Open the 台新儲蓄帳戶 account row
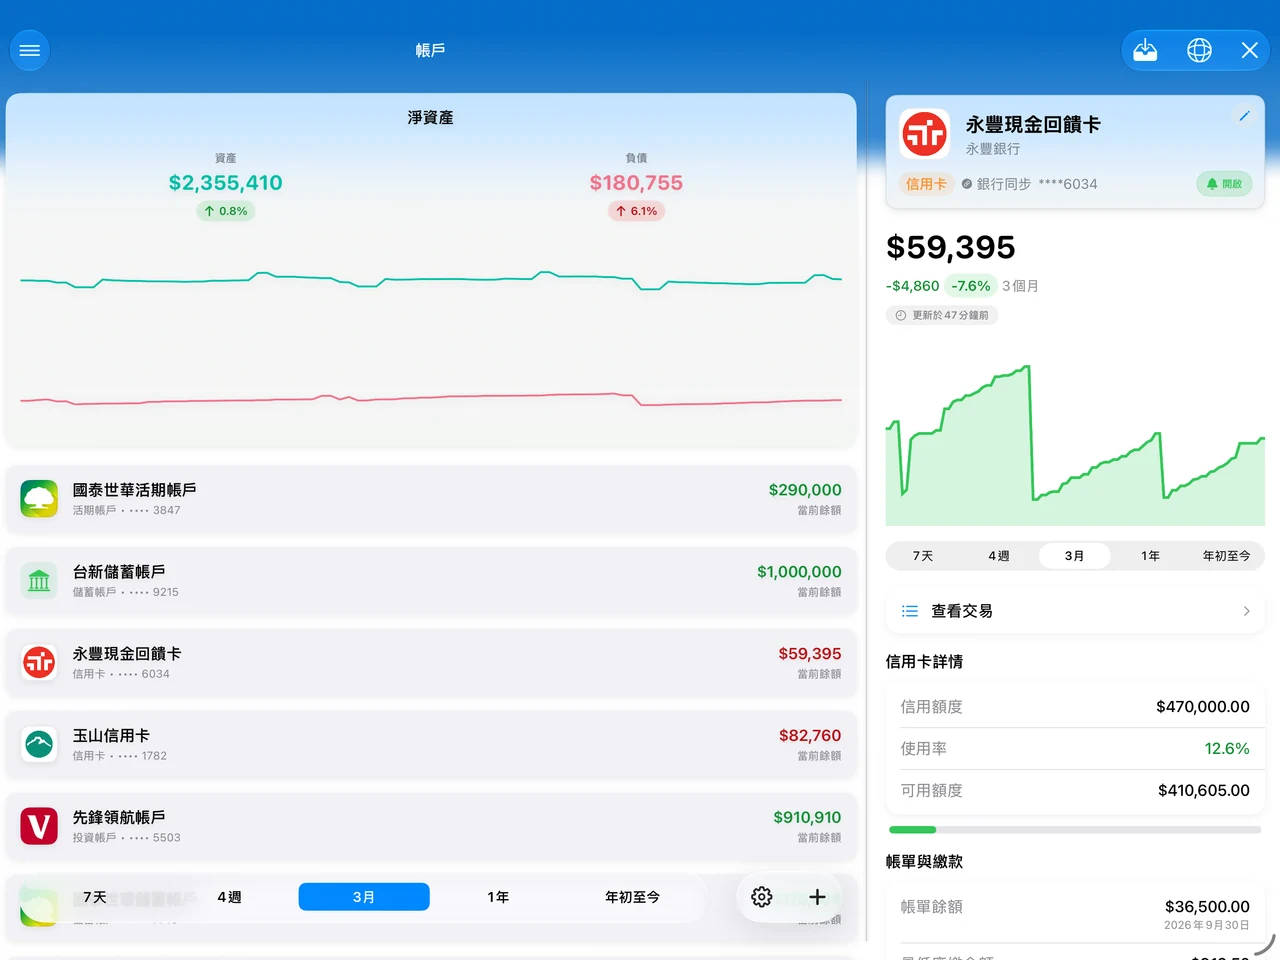The height and width of the screenshot is (960, 1280). click(431, 580)
